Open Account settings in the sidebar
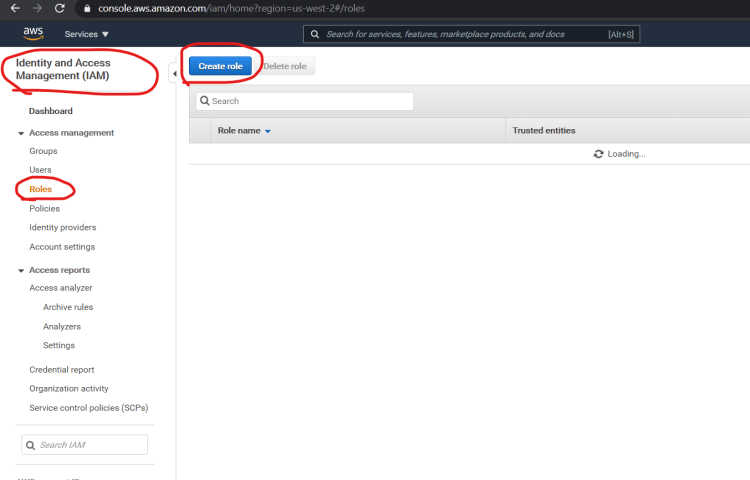This screenshot has width=750, height=480. [62, 247]
